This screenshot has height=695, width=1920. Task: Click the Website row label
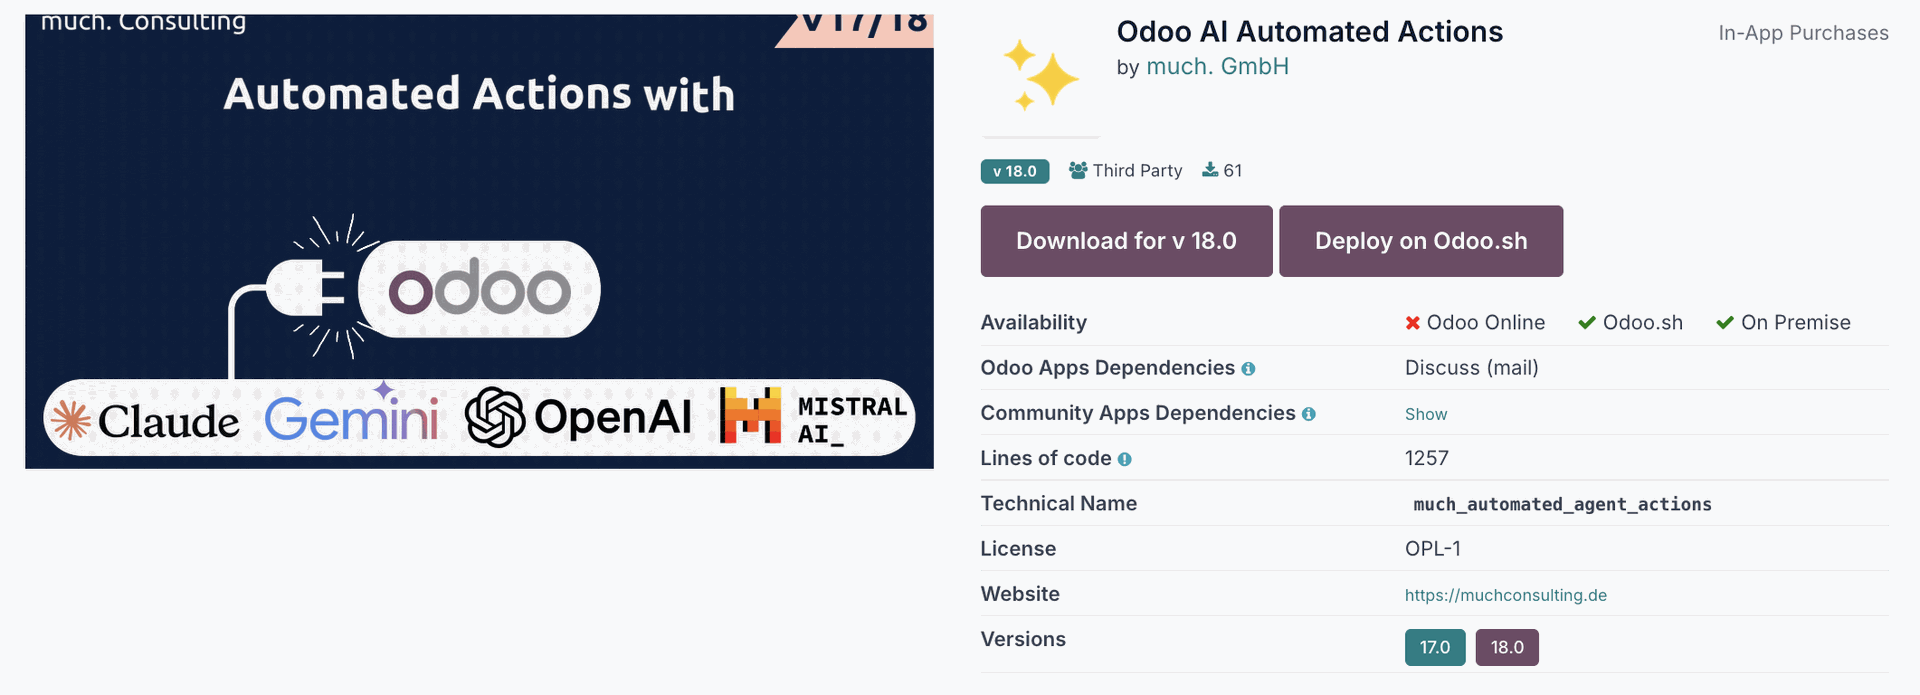point(1020,594)
